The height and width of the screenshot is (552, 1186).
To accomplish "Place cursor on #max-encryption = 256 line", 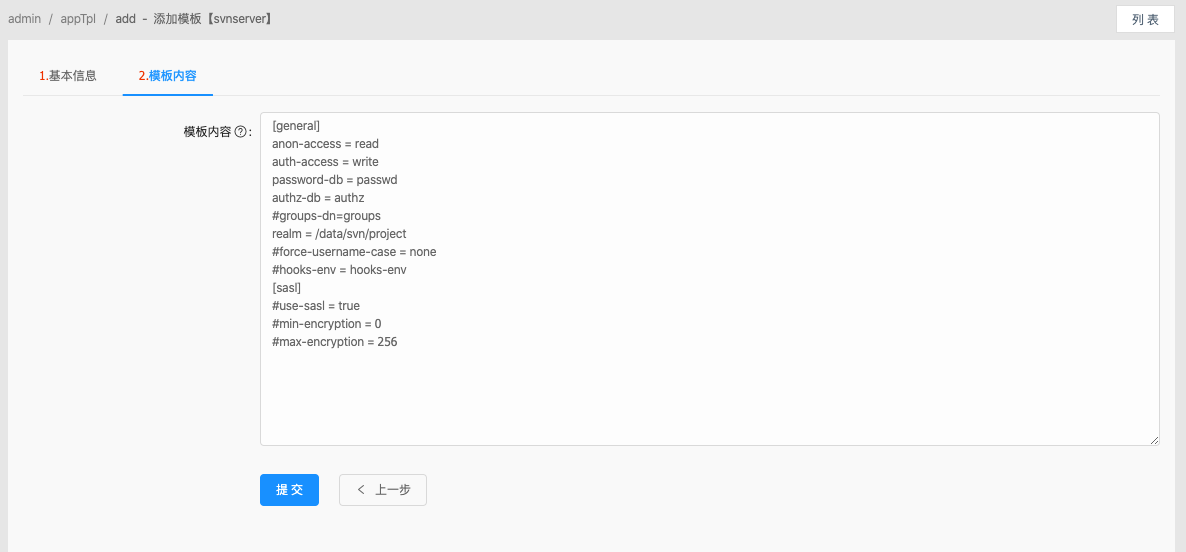I will pos(334,342).
